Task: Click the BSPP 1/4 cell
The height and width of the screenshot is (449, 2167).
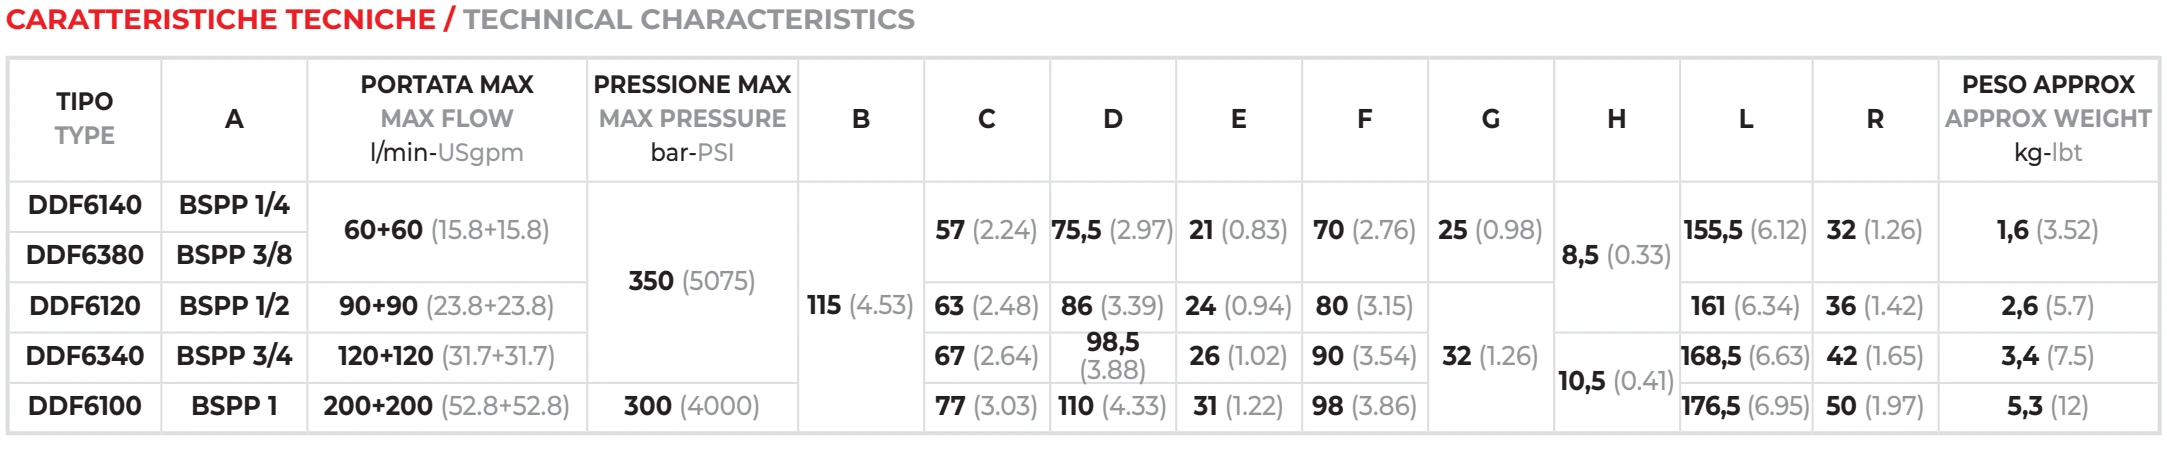Action: (234, 205)
